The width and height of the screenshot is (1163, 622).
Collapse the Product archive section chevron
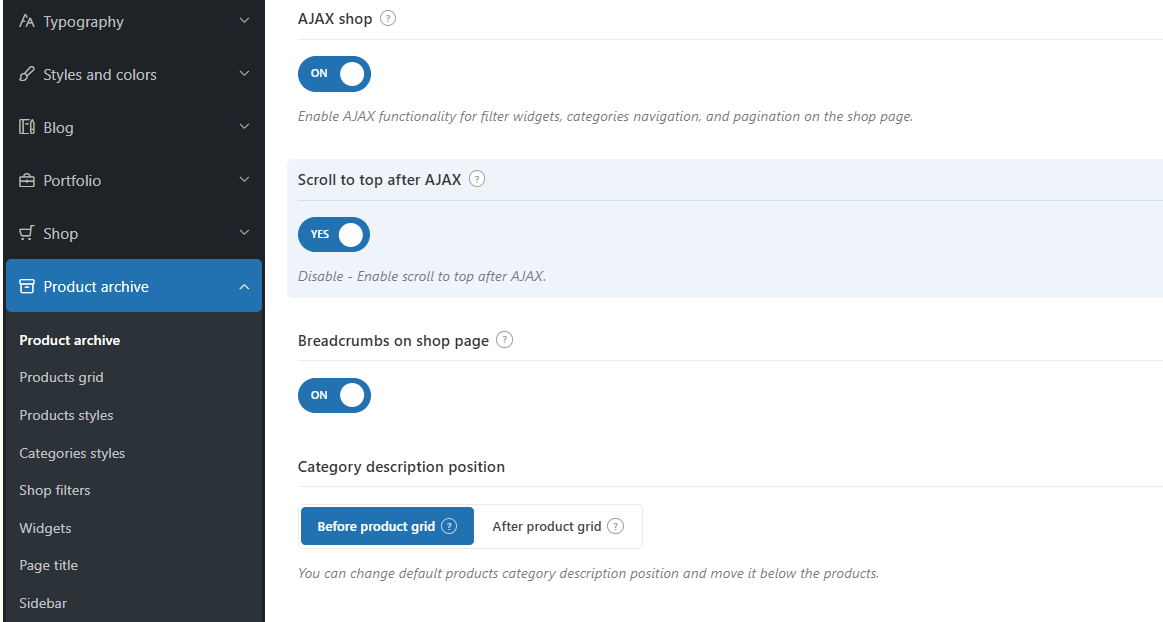[x=245, y=287]
